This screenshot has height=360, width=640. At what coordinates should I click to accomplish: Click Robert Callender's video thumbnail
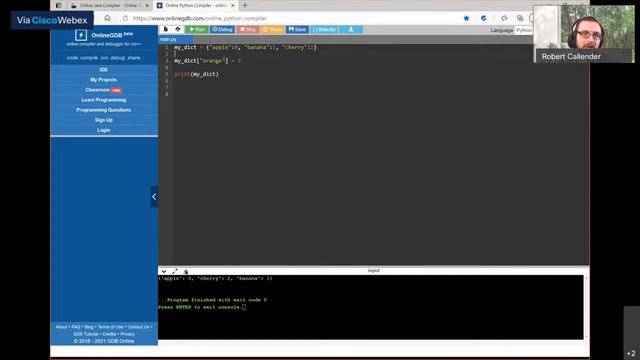click(584, 34)
